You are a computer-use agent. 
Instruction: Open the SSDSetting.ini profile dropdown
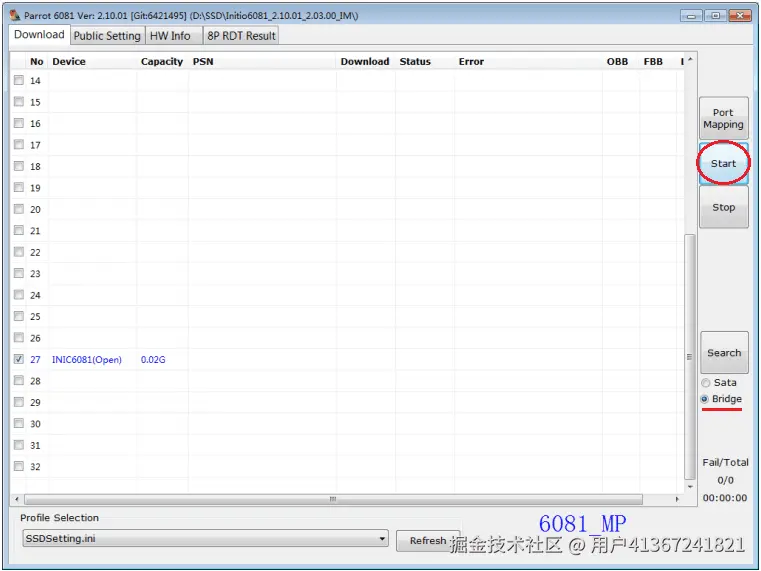pyautogui.click(x=205, y=538)
